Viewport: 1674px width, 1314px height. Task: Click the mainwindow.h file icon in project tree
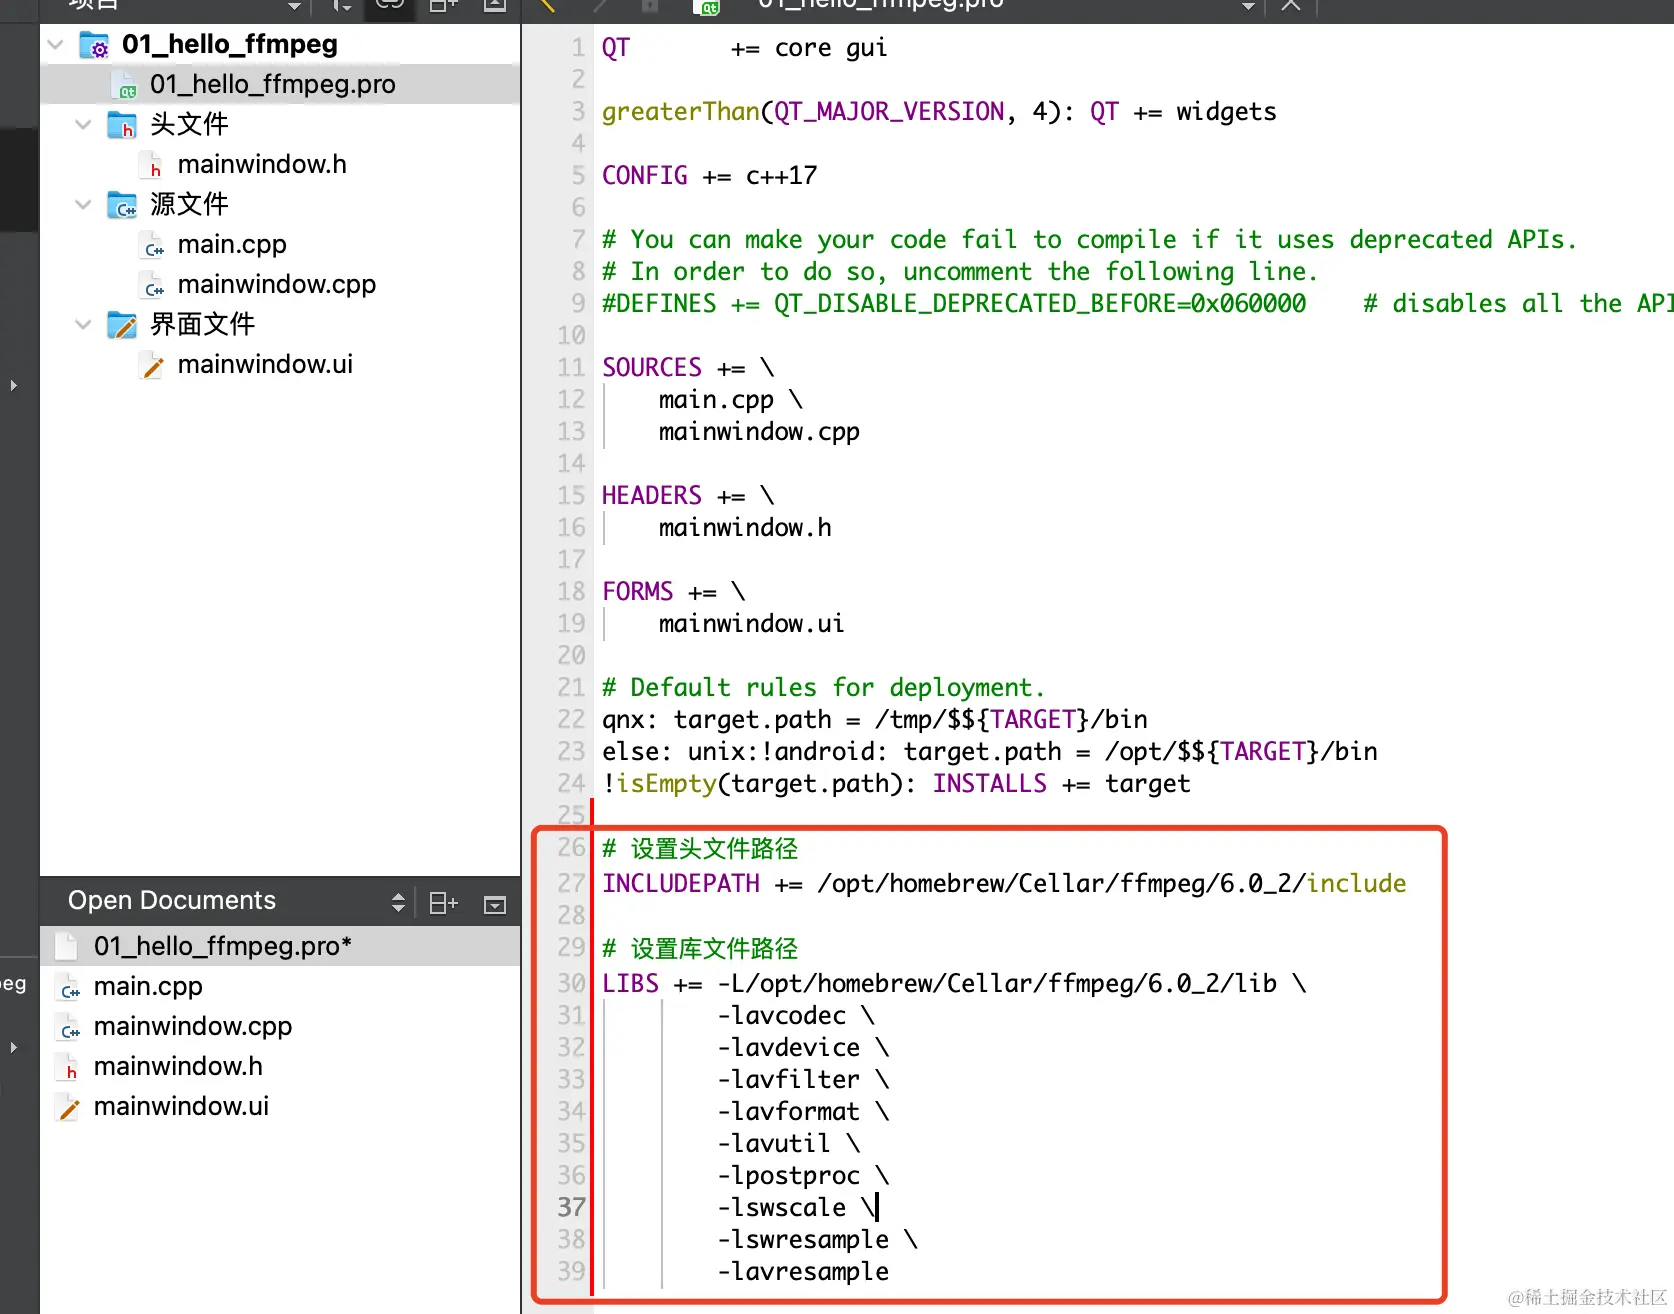tap(152, 165)
